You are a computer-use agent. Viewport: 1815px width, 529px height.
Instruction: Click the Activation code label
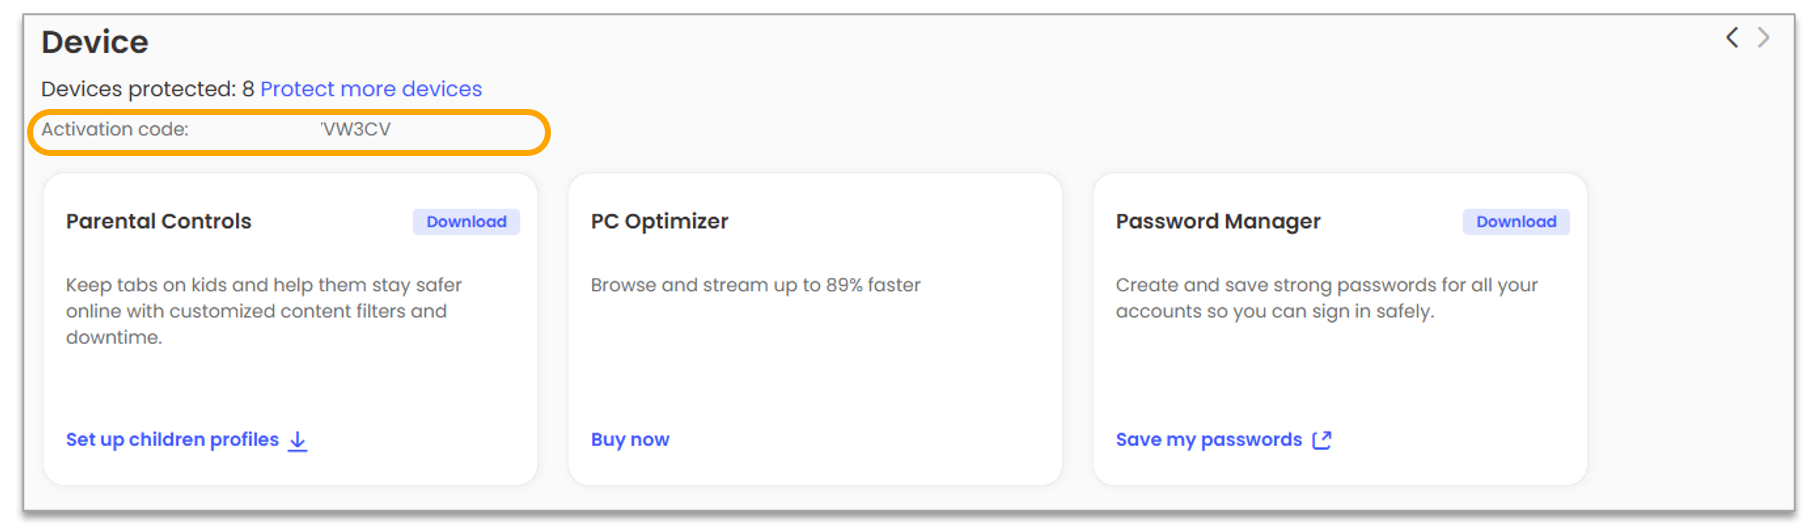115,130
